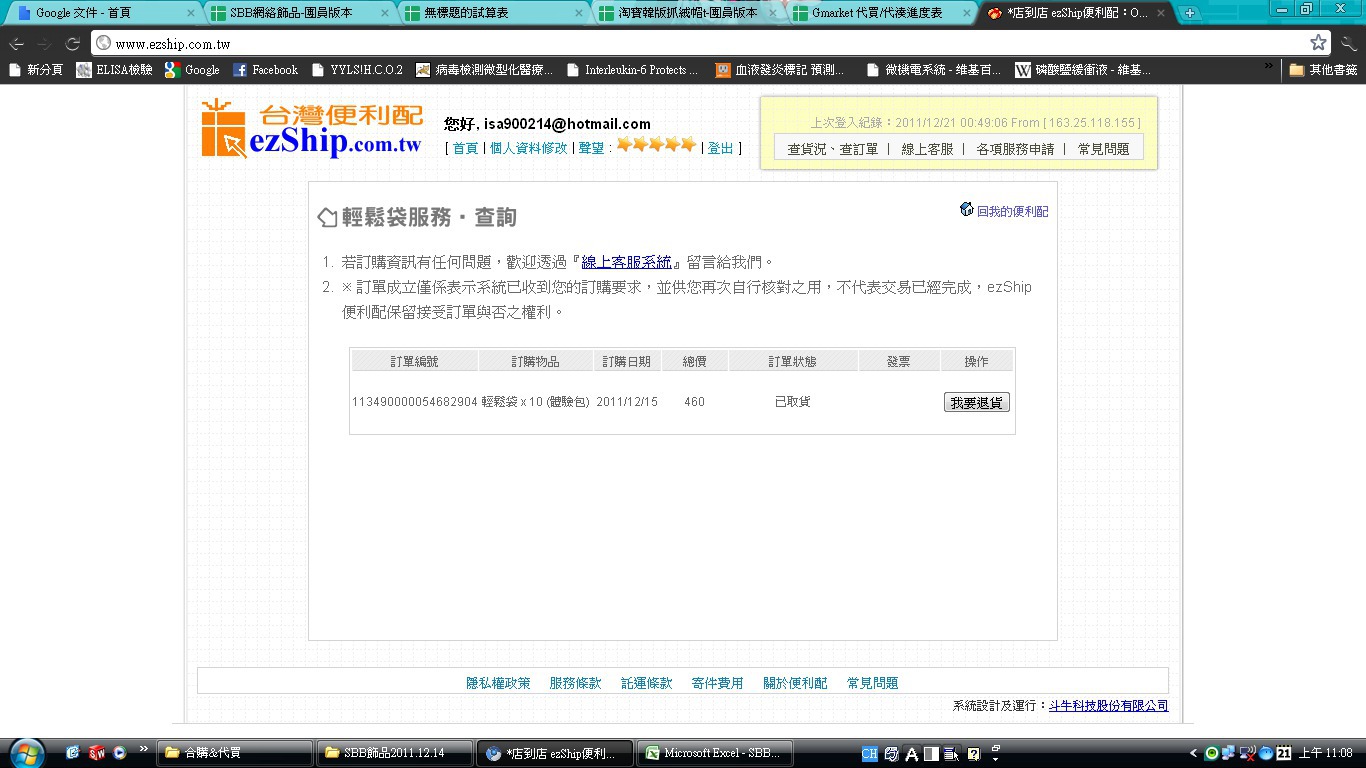Reload the ezShip page
The width and height of the screenshot is (1366, 768).
point(72,44)
